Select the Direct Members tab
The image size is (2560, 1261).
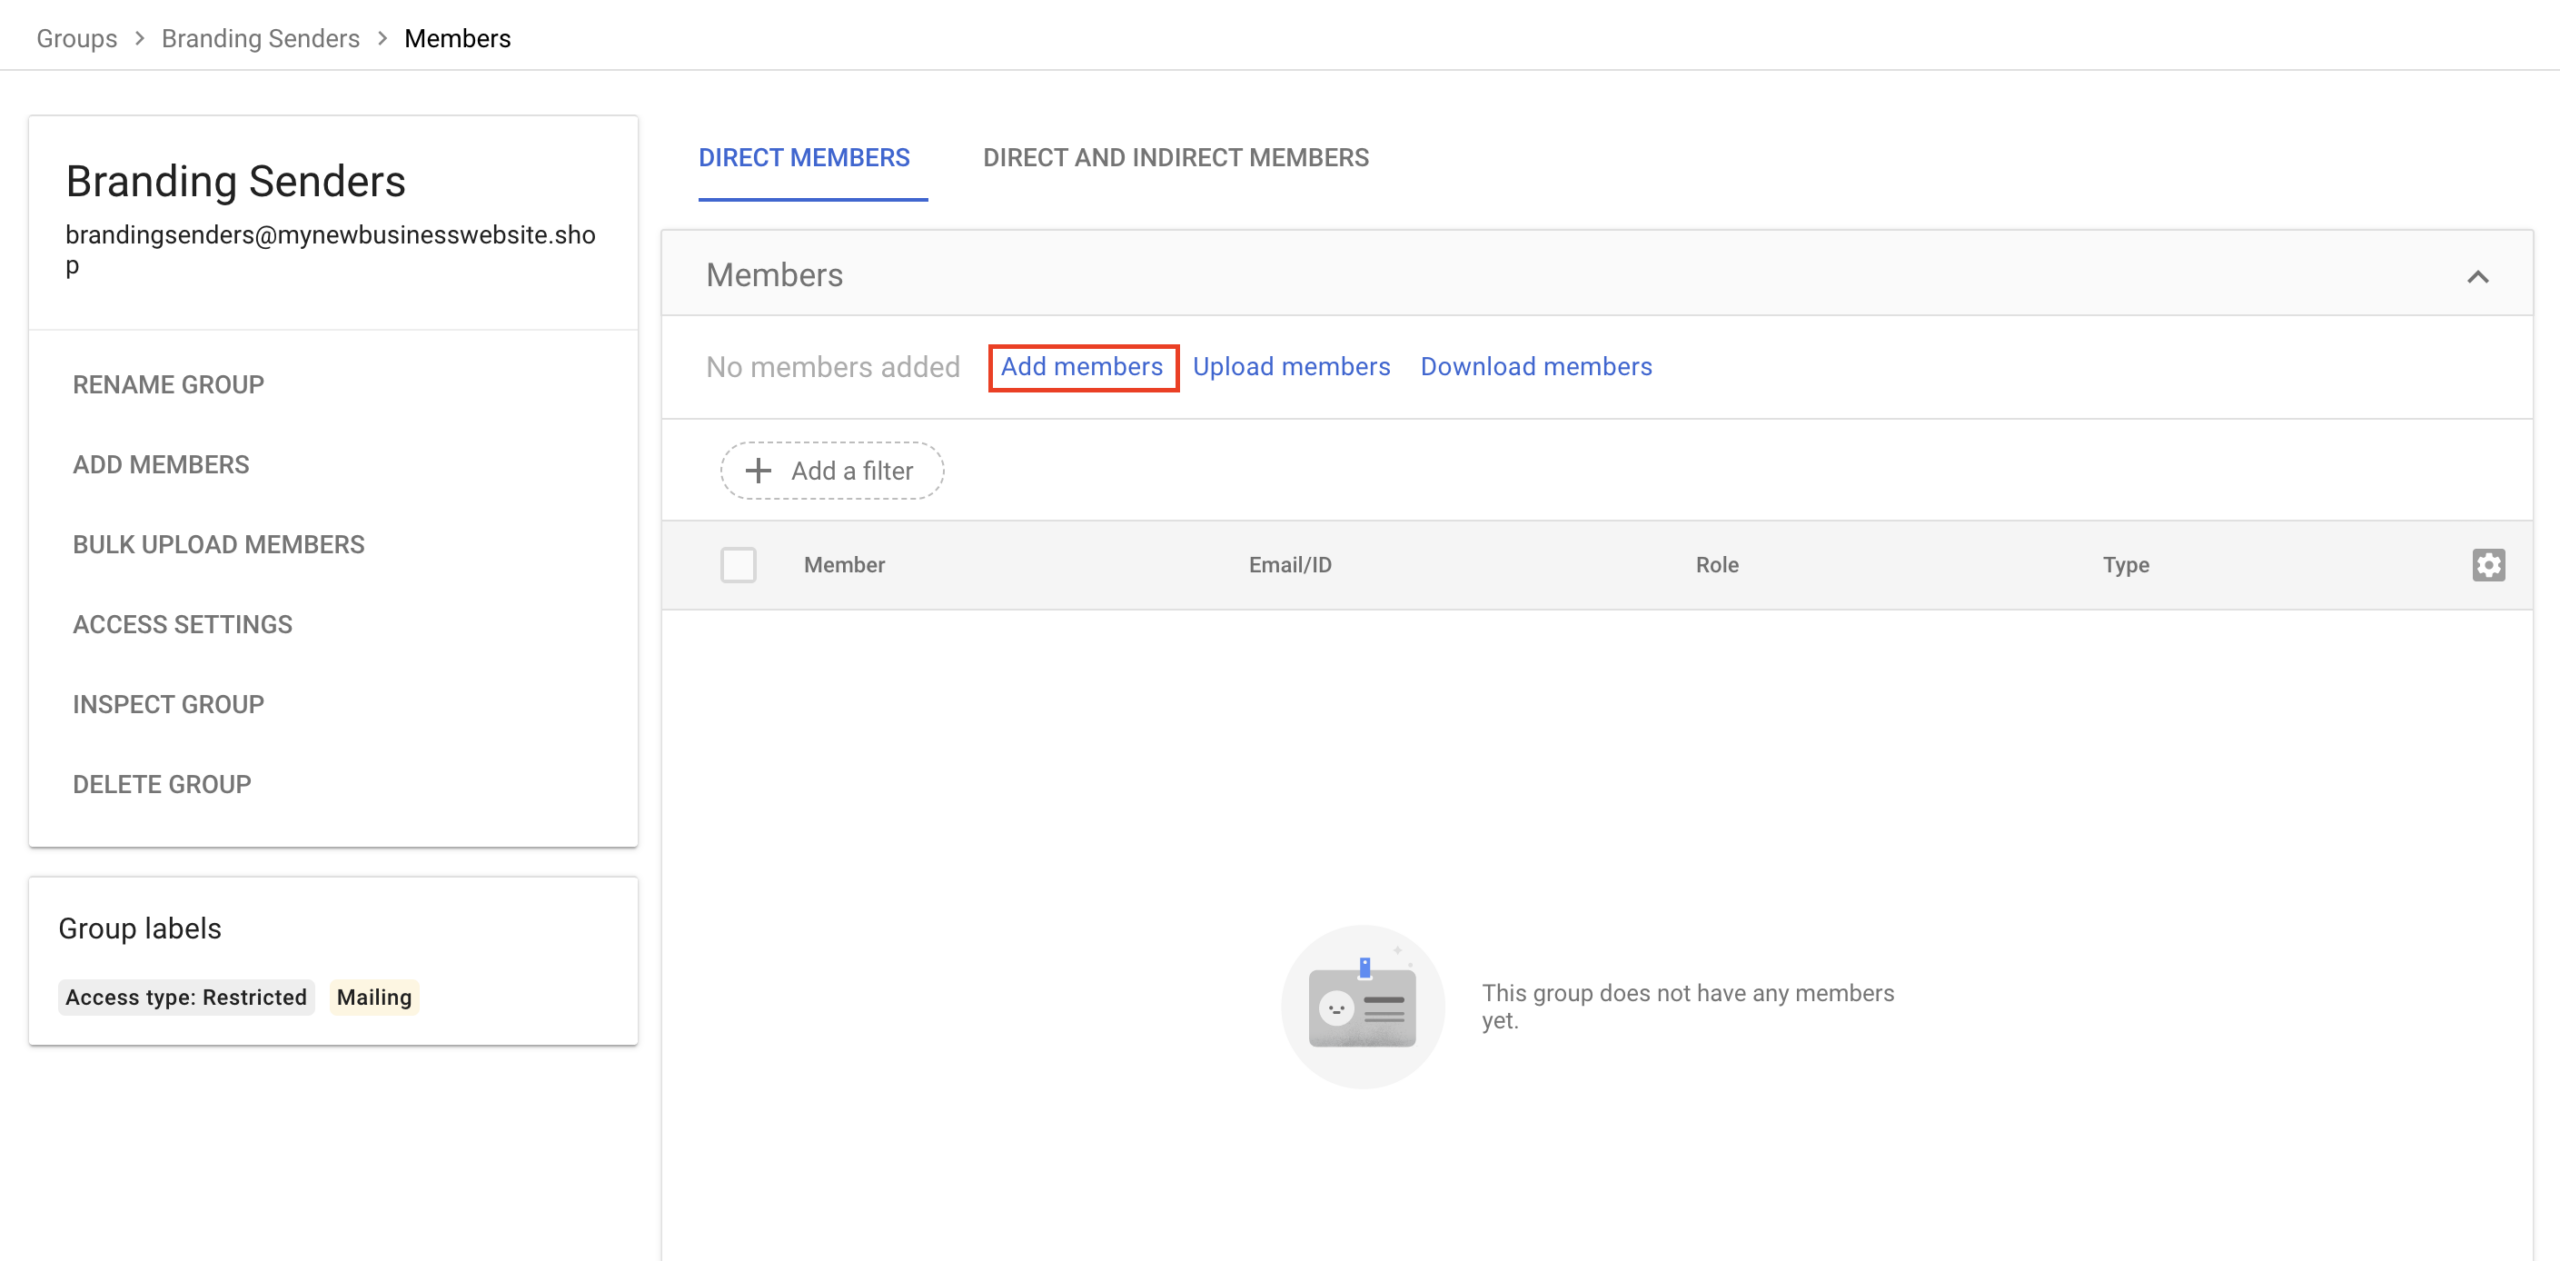[x=804, y=158]
